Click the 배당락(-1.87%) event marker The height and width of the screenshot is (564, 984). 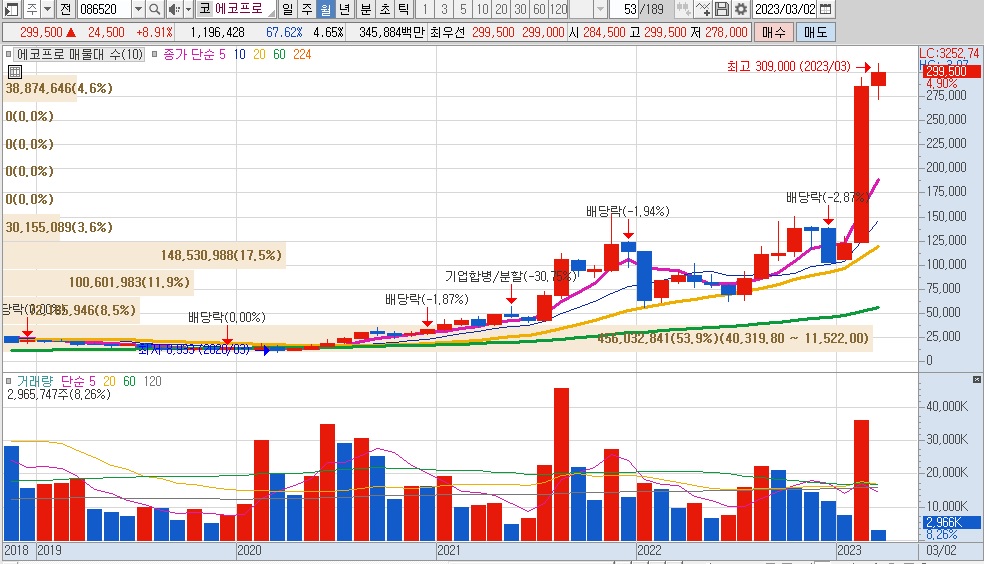[x=427, y=299]
